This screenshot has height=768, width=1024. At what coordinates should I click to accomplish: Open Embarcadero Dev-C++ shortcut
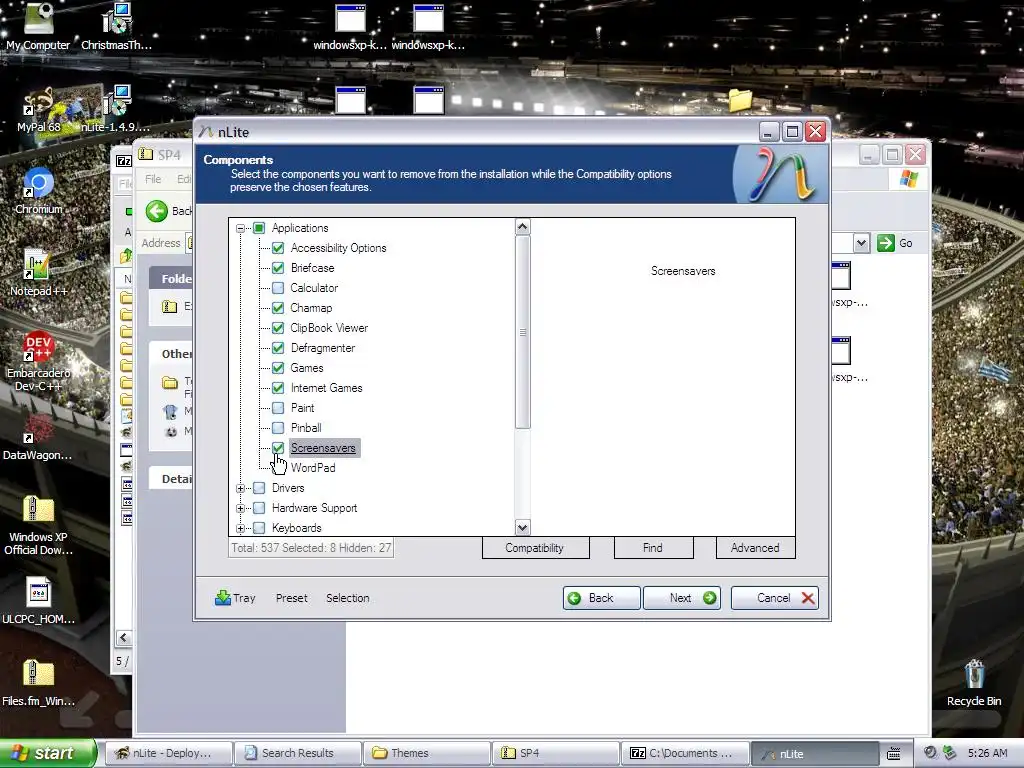[x=38, y=361]
